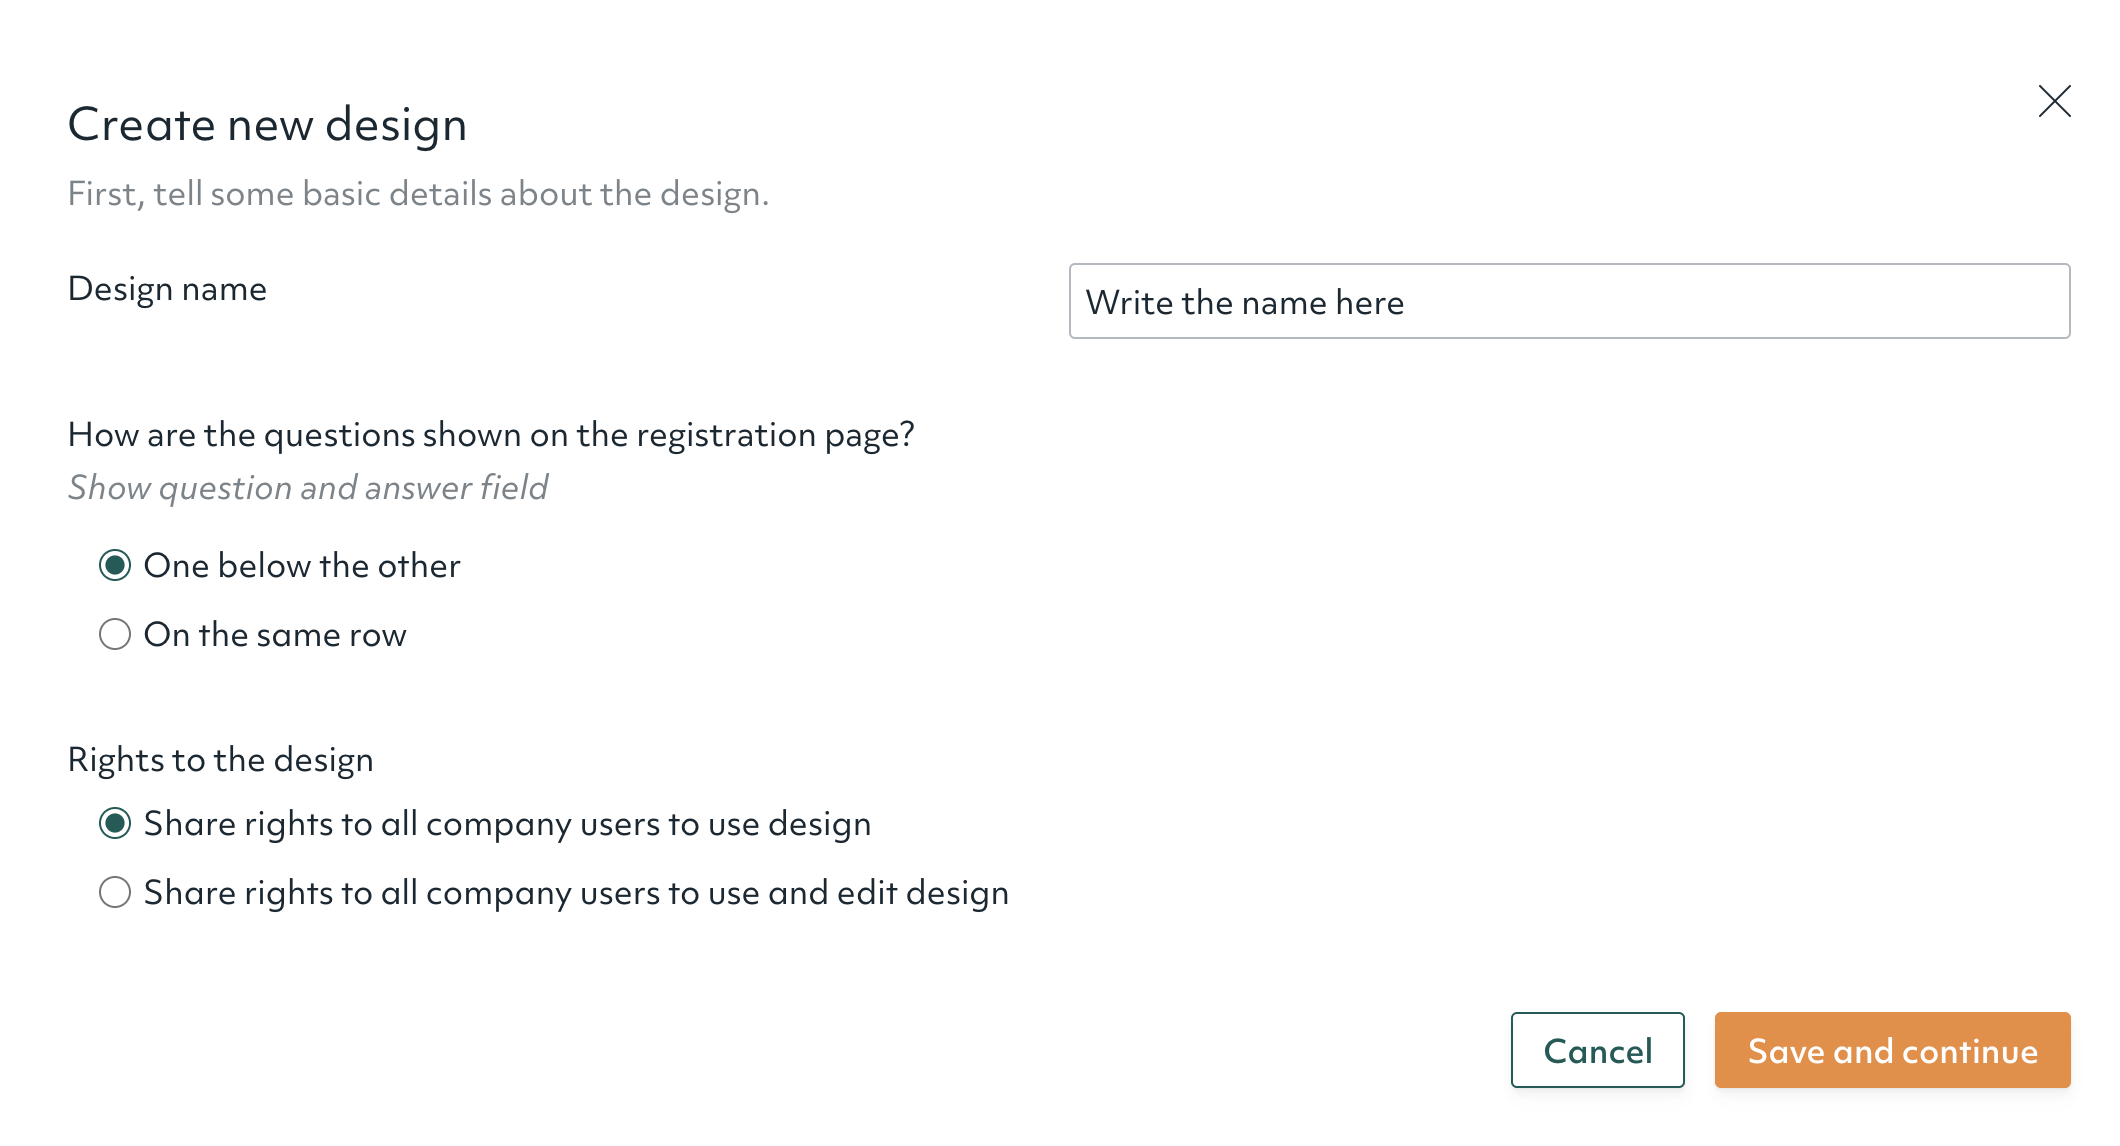The width and height of the screenshot is (2120, 1146).
Task: Click the 'Share rights to all company users to use design' label
Action: pos(507,824)
